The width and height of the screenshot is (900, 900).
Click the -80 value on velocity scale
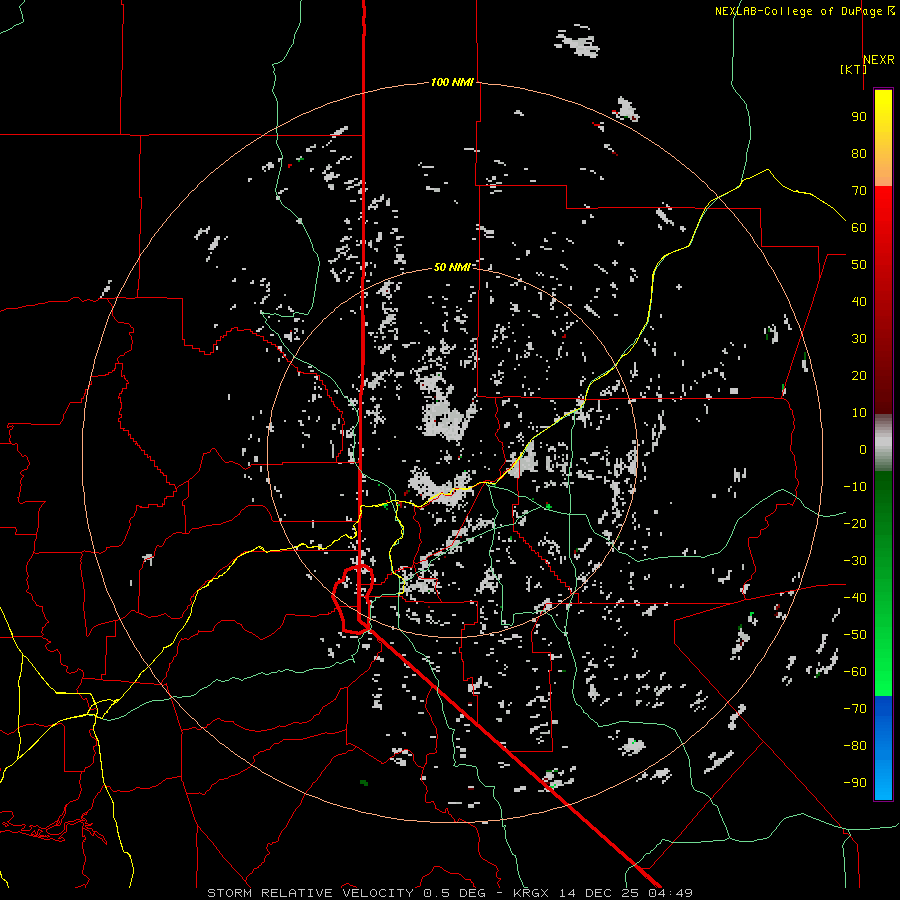tap(855, 746)
